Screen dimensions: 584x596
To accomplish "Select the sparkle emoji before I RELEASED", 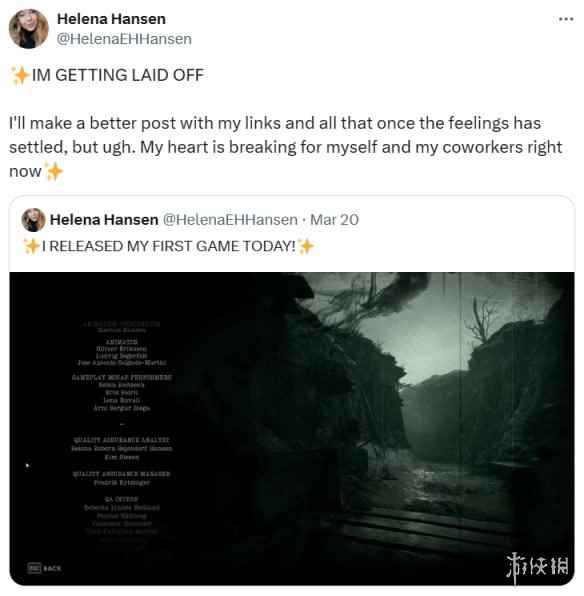I will (x=32, y=246).
